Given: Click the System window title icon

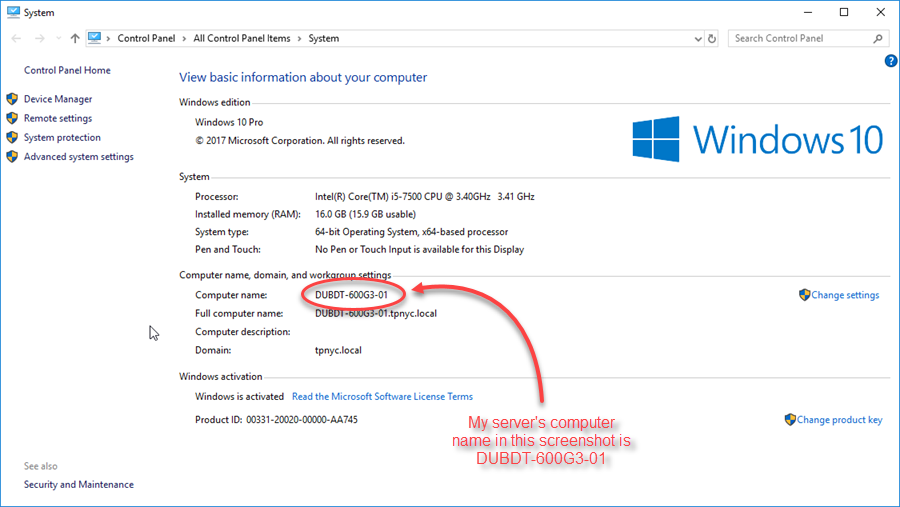Looking at the screenshot, I should point(13,12).
